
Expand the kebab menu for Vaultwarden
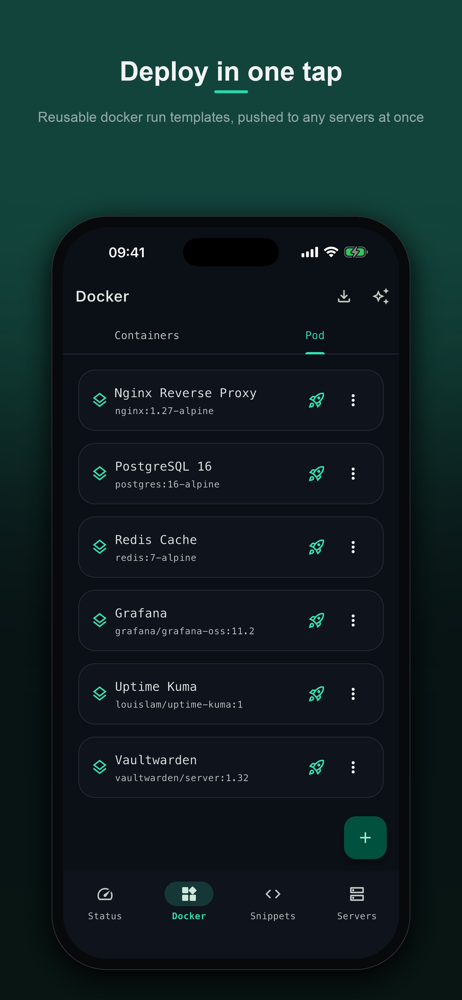(x=353, y=767)
